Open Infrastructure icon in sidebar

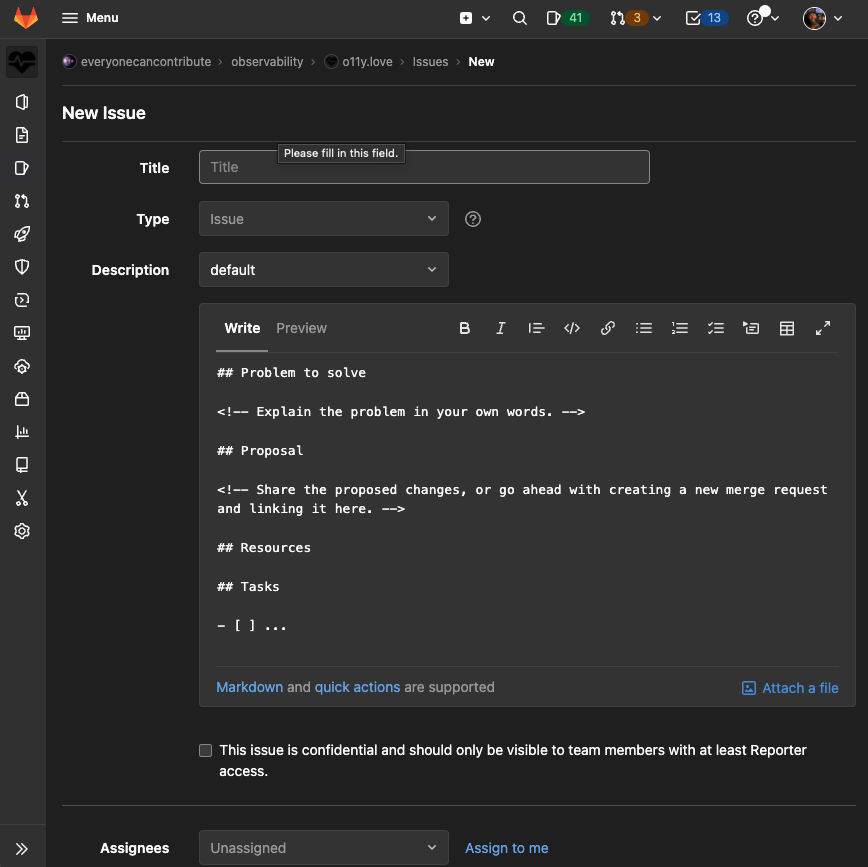click(22, 366)
